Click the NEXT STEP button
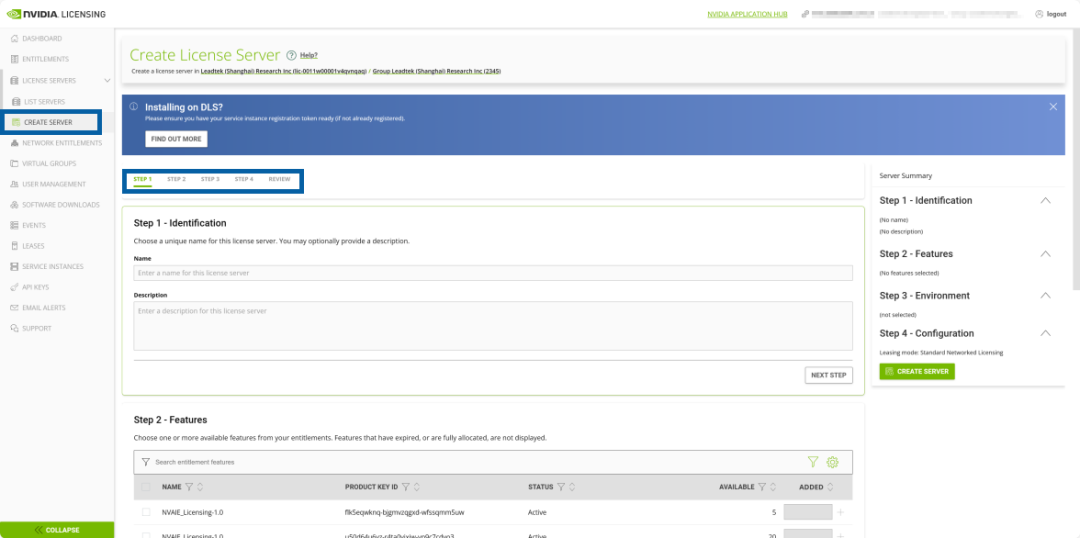Screen dimensions: 1080x538 coord(829,375)
